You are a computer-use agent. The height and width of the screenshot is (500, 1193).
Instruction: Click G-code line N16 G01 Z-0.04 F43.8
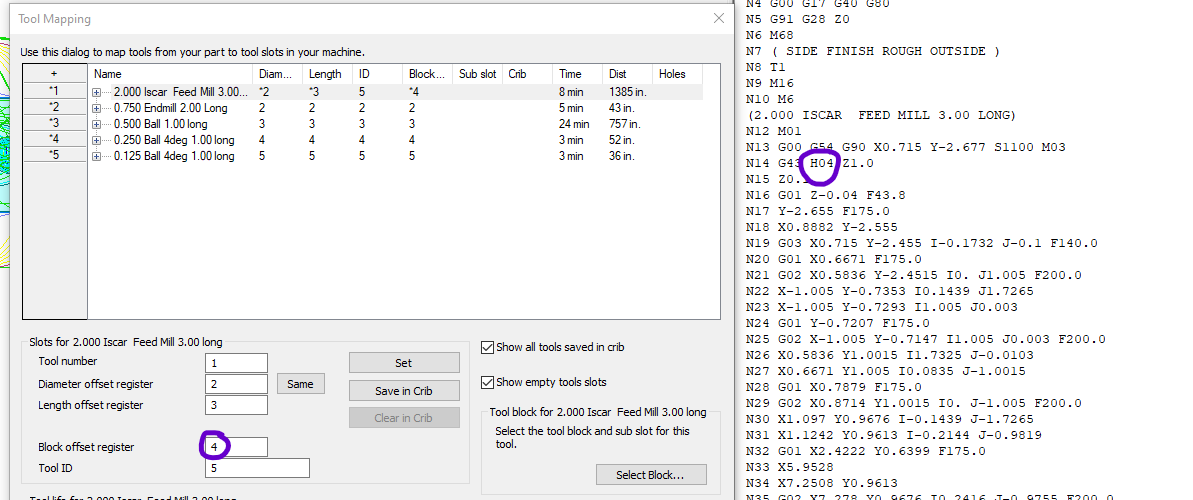(826, 195)
